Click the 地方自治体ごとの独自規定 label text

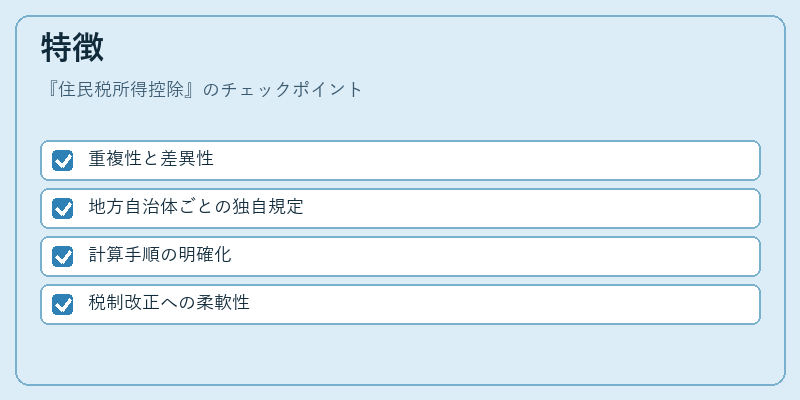(196, 207)
